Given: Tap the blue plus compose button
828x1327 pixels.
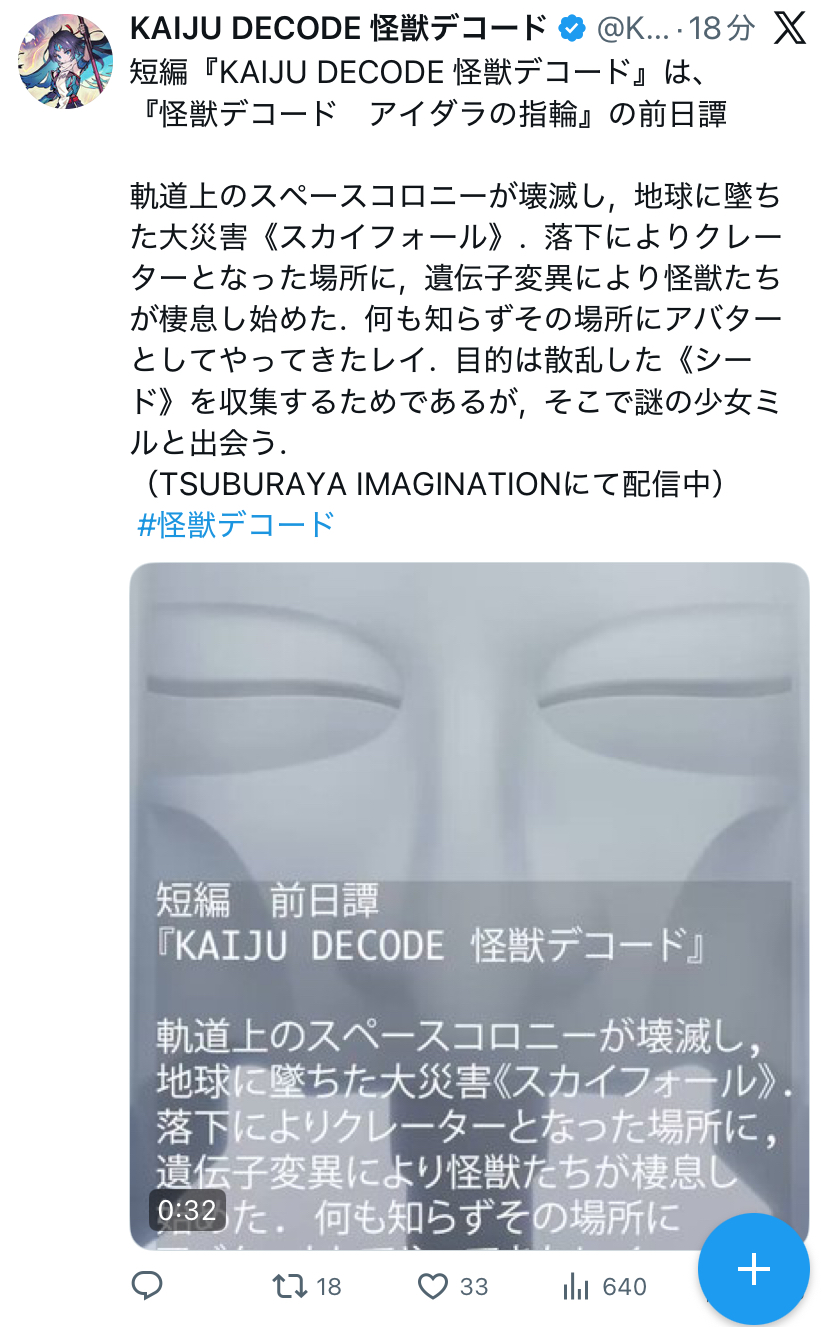Looking at the screenshot, I should click(x=753, y=1269).
